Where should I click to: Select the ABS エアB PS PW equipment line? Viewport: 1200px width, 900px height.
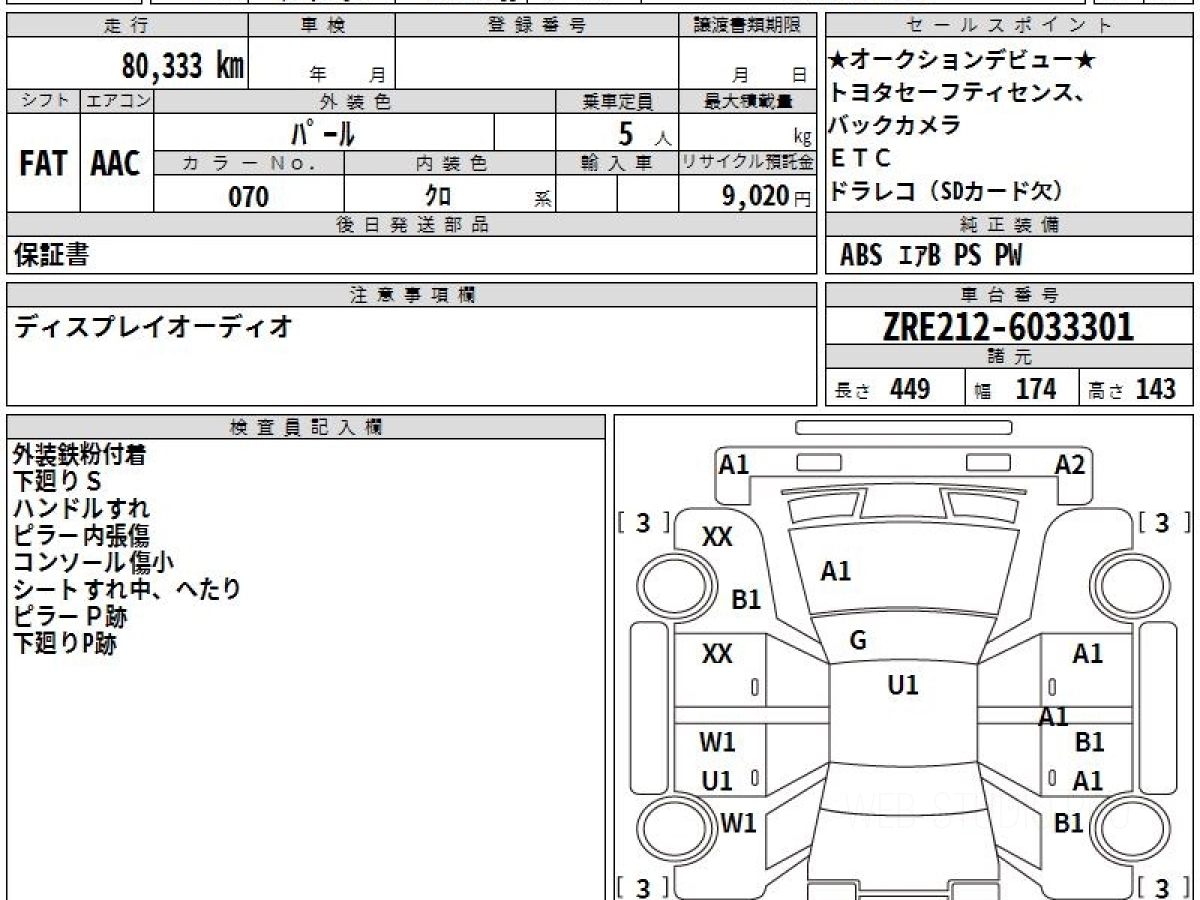[x=931, y=257]
